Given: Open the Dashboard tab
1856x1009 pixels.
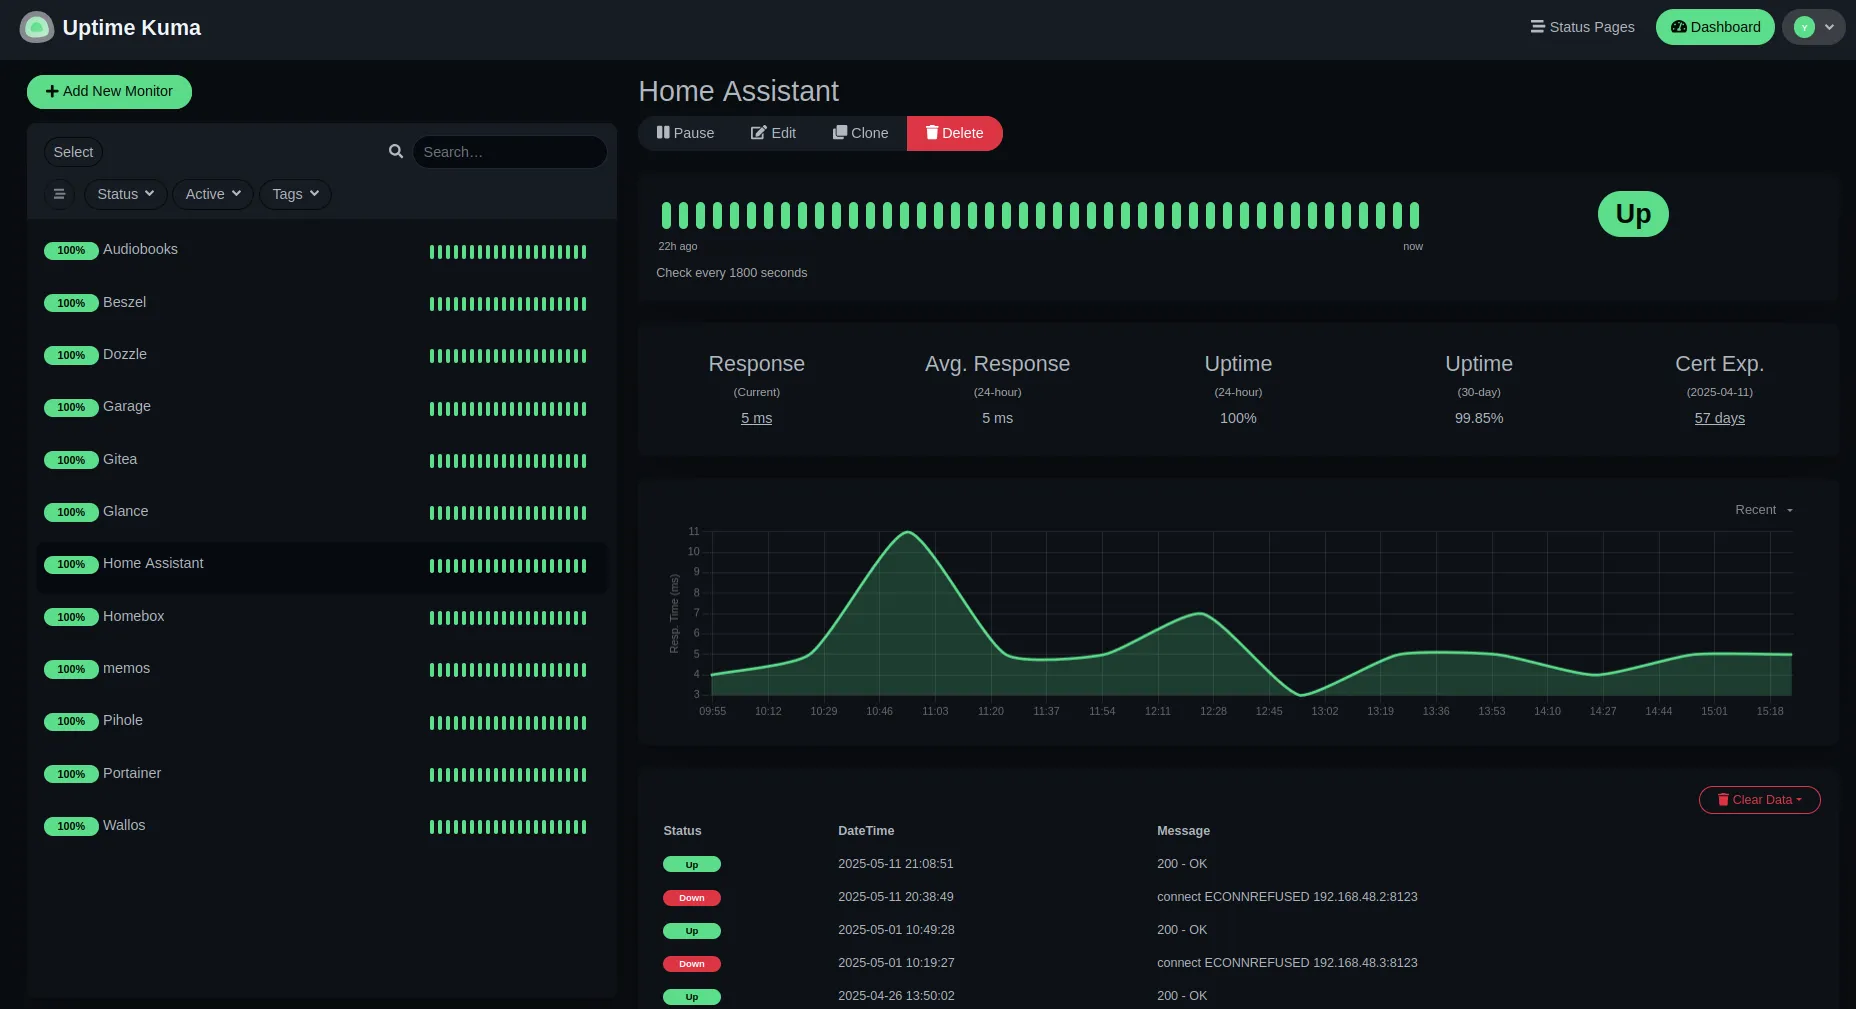Looking at the screenshot, I should [1715, 27].
